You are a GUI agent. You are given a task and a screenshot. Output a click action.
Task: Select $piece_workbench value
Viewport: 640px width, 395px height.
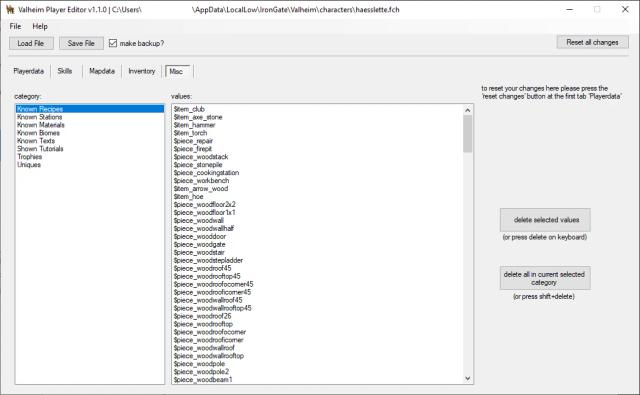(317, 181)
